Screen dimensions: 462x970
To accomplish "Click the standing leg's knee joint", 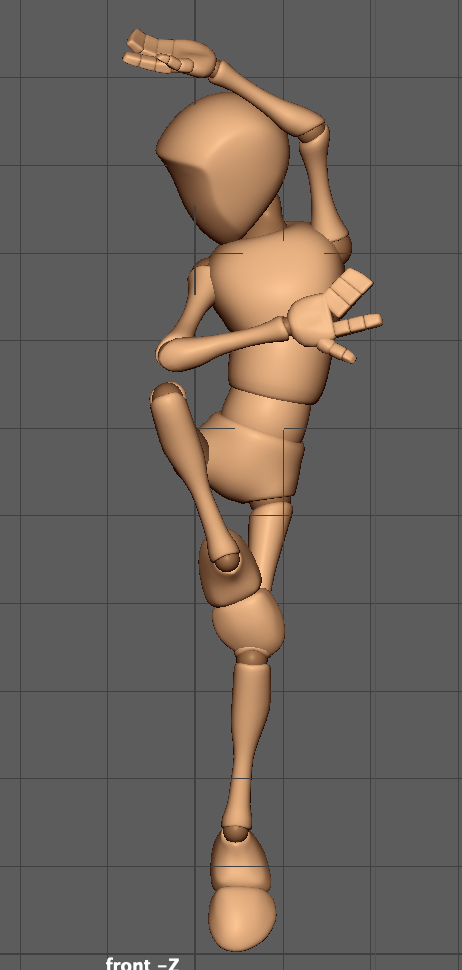I will [252, 656].
